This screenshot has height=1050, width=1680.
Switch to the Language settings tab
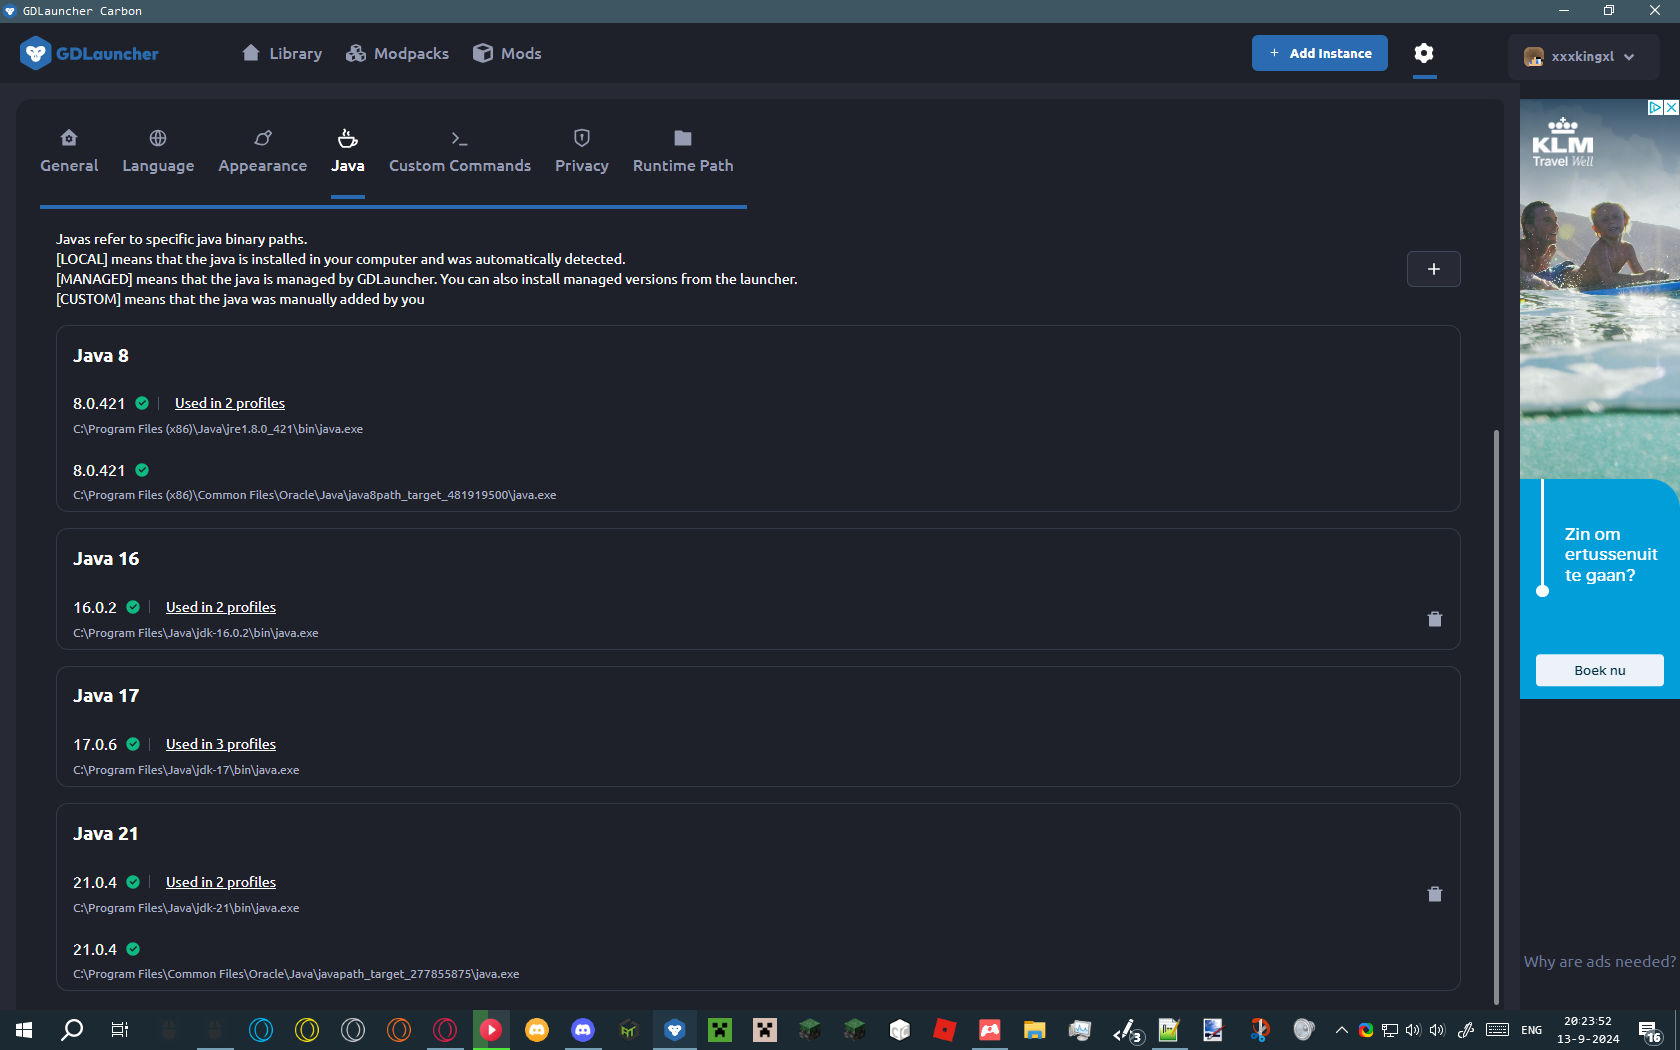tap(158, 152)
